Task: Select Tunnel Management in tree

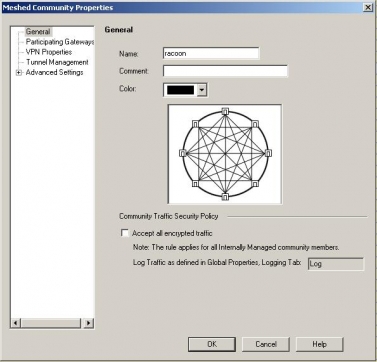Action: [x=57, y=62]
